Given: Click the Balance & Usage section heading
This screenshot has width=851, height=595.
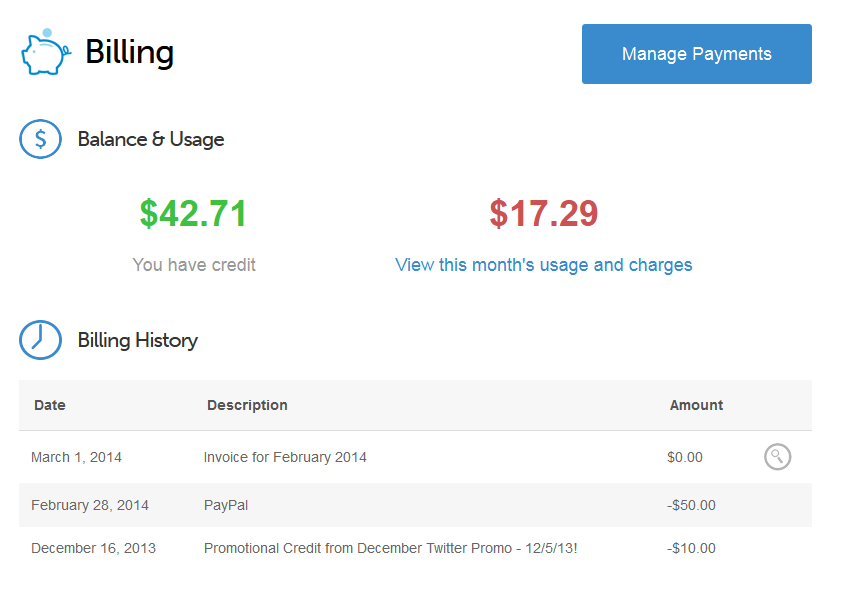Looking at the screenshot, I should pyautogui.click(x=151, y=140).
